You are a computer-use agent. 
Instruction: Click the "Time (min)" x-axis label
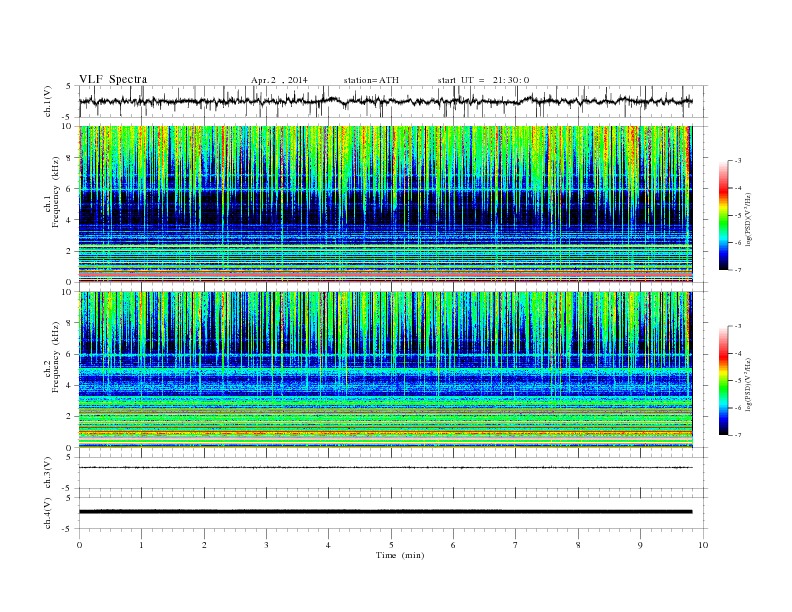[400, 555]
